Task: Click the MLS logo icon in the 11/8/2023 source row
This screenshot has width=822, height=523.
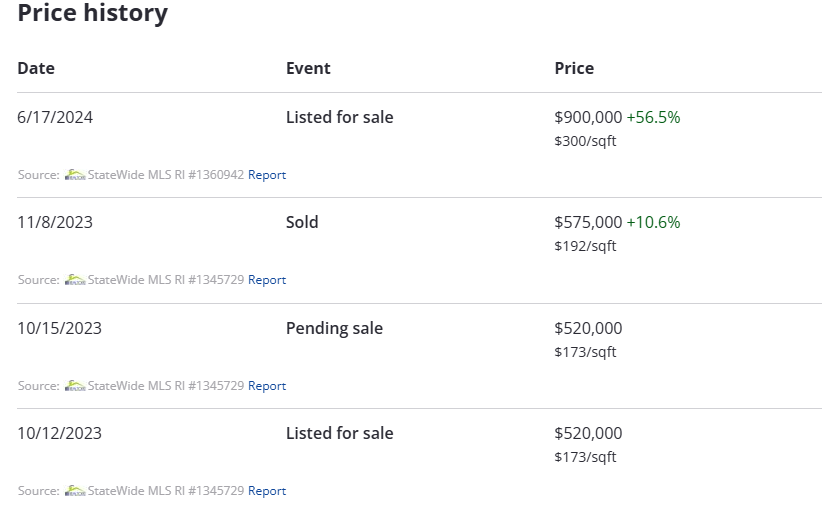Action: [x=75, y=279]
